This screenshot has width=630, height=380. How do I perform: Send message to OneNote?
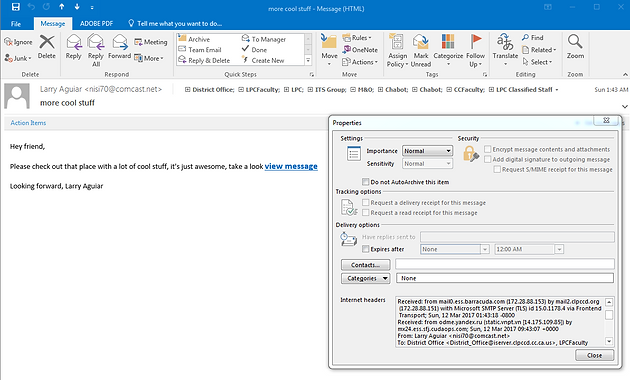[x=360, y=50]
